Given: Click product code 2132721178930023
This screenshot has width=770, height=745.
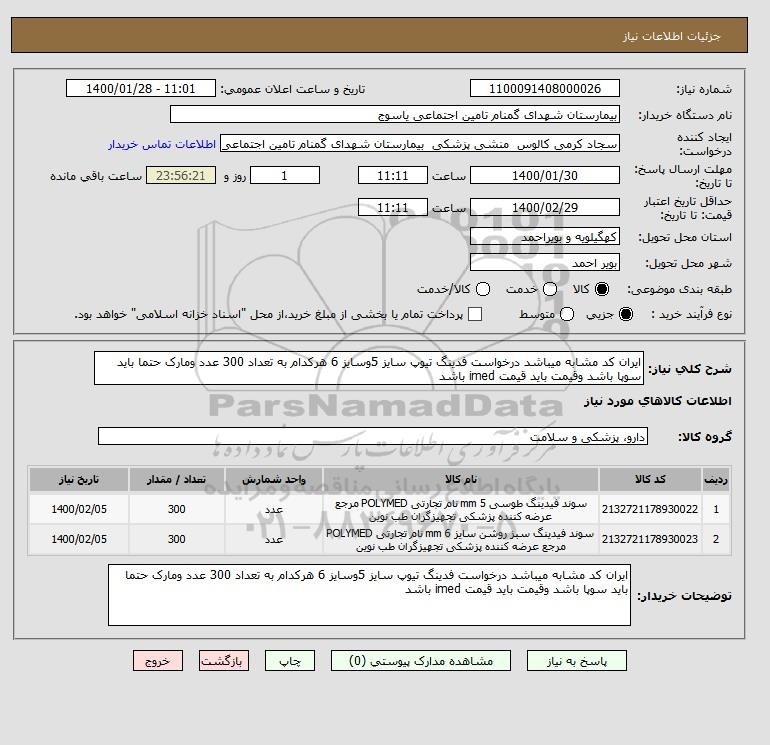Looking at the screenshot, I should pyautogui.click(x=650, y=539).
